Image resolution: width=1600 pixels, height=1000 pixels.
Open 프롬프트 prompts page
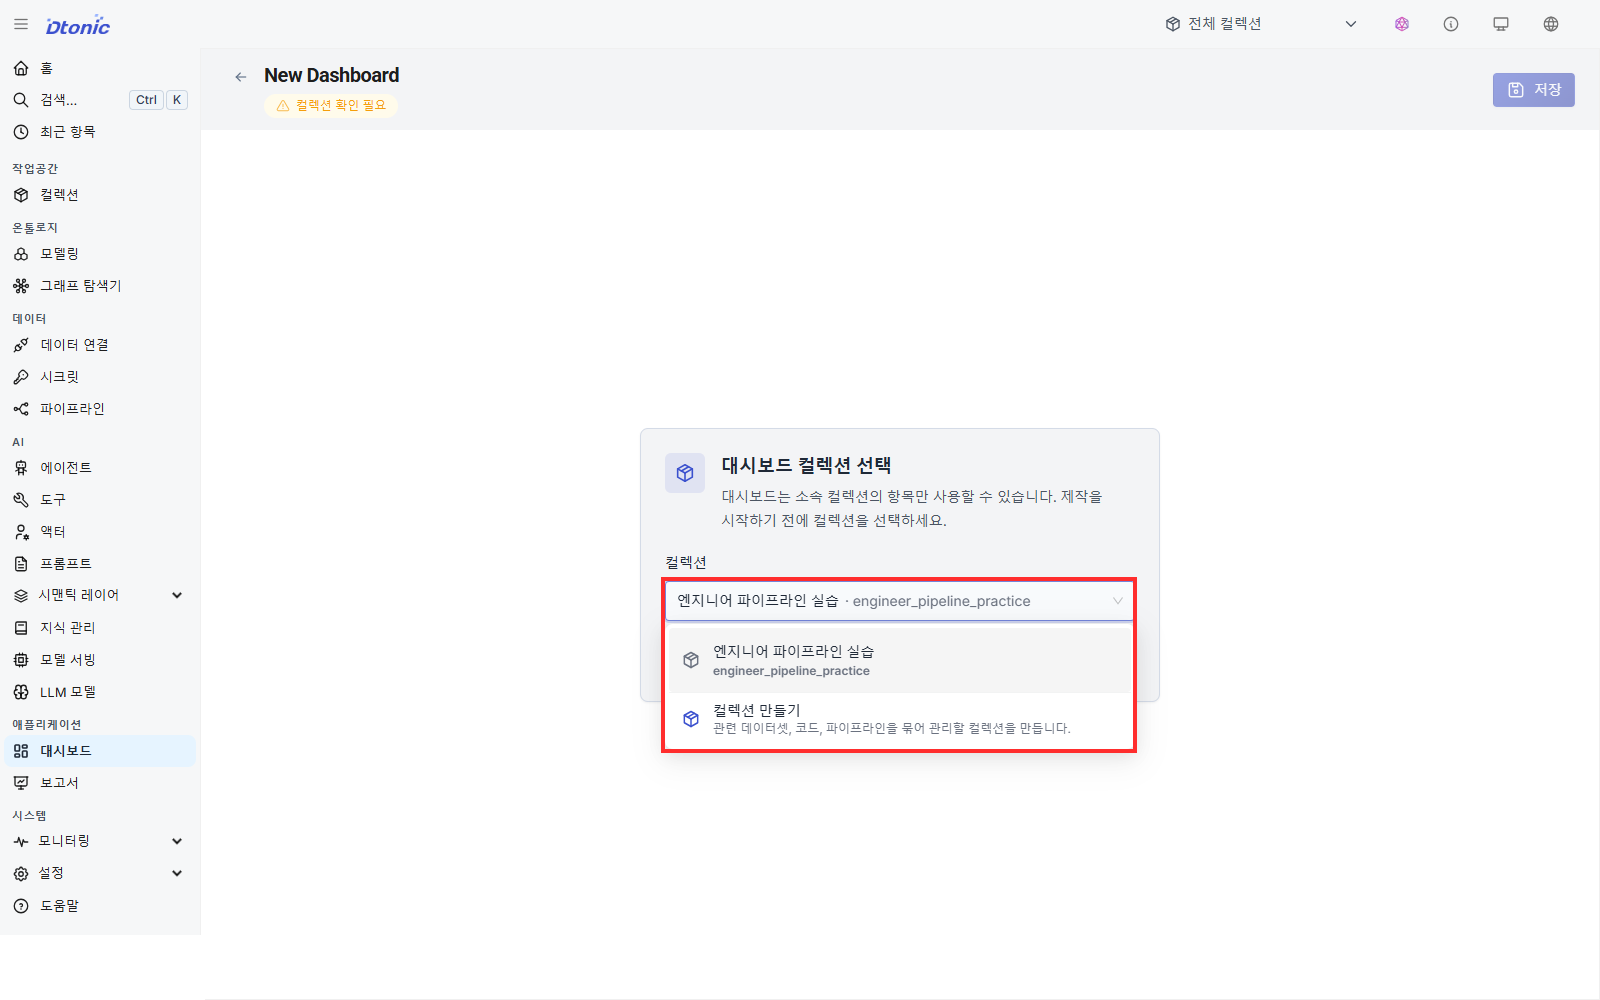pyautogui.click(x=100, y=564)
